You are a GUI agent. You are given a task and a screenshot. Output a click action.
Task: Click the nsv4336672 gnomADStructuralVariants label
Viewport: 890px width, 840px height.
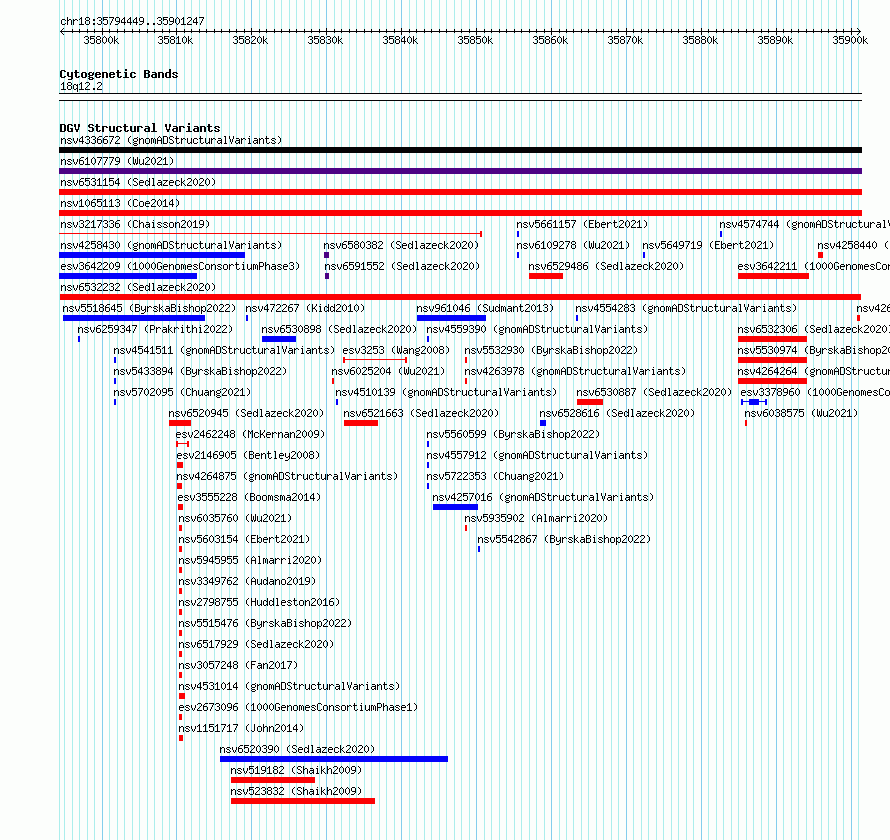point(171,140)
